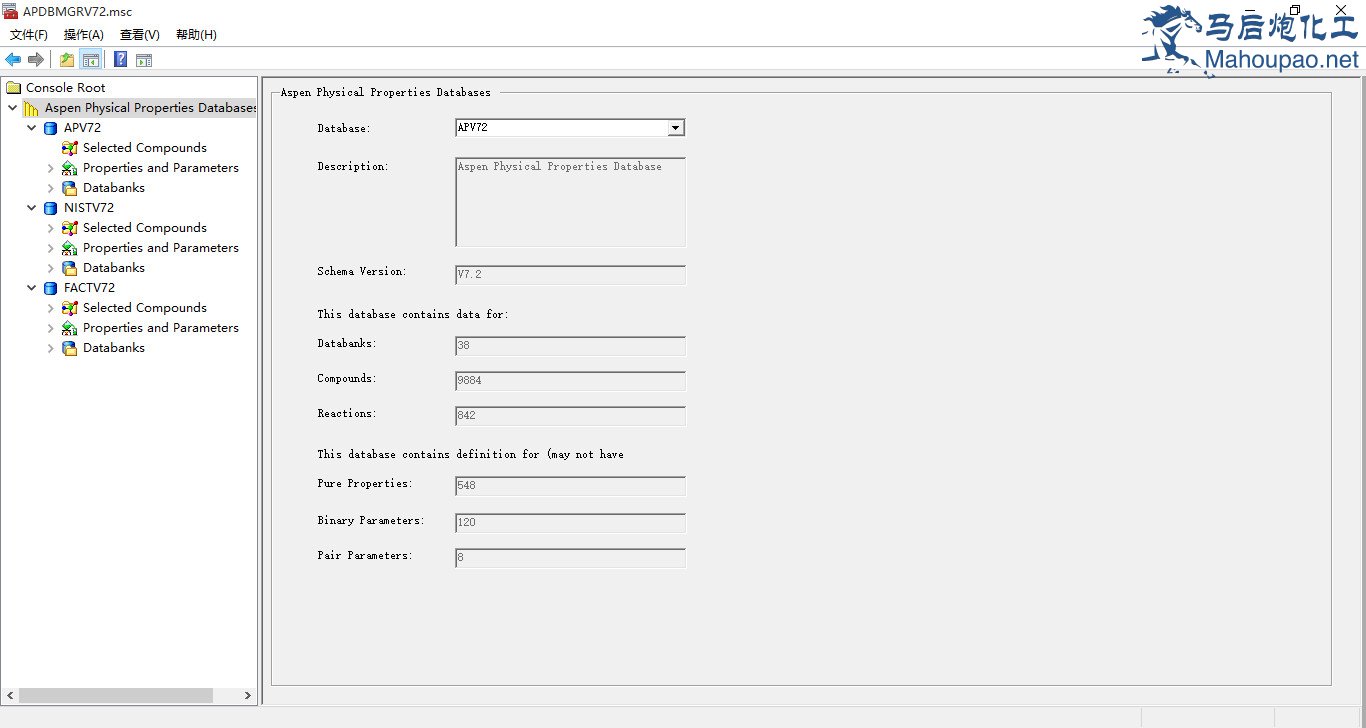Image resolution: width=1366 pixels, height=728 pixels.
Task: Expand Selected Compounds under FACTV72
Action: coord(51,308)
